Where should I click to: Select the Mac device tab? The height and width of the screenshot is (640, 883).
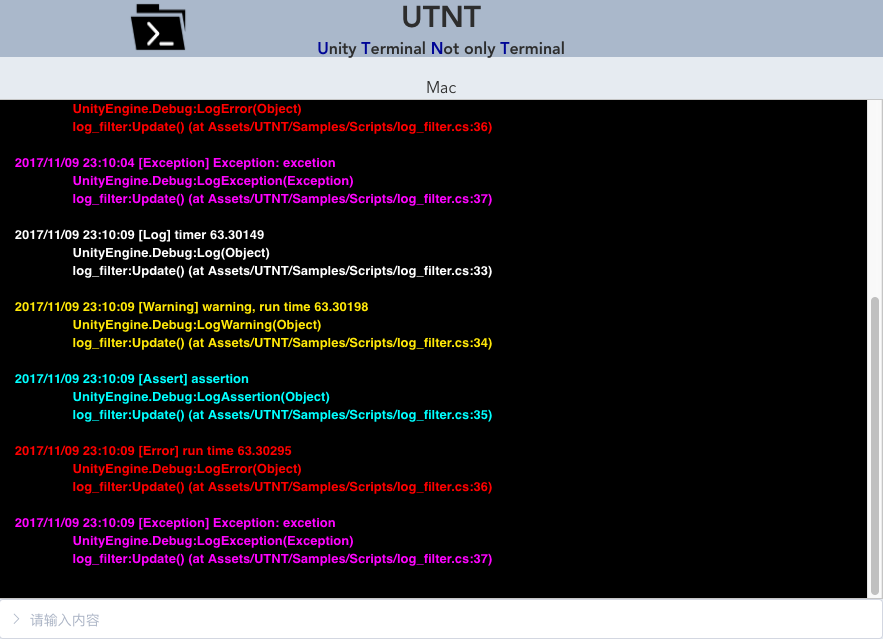click(x=441, y=87)
